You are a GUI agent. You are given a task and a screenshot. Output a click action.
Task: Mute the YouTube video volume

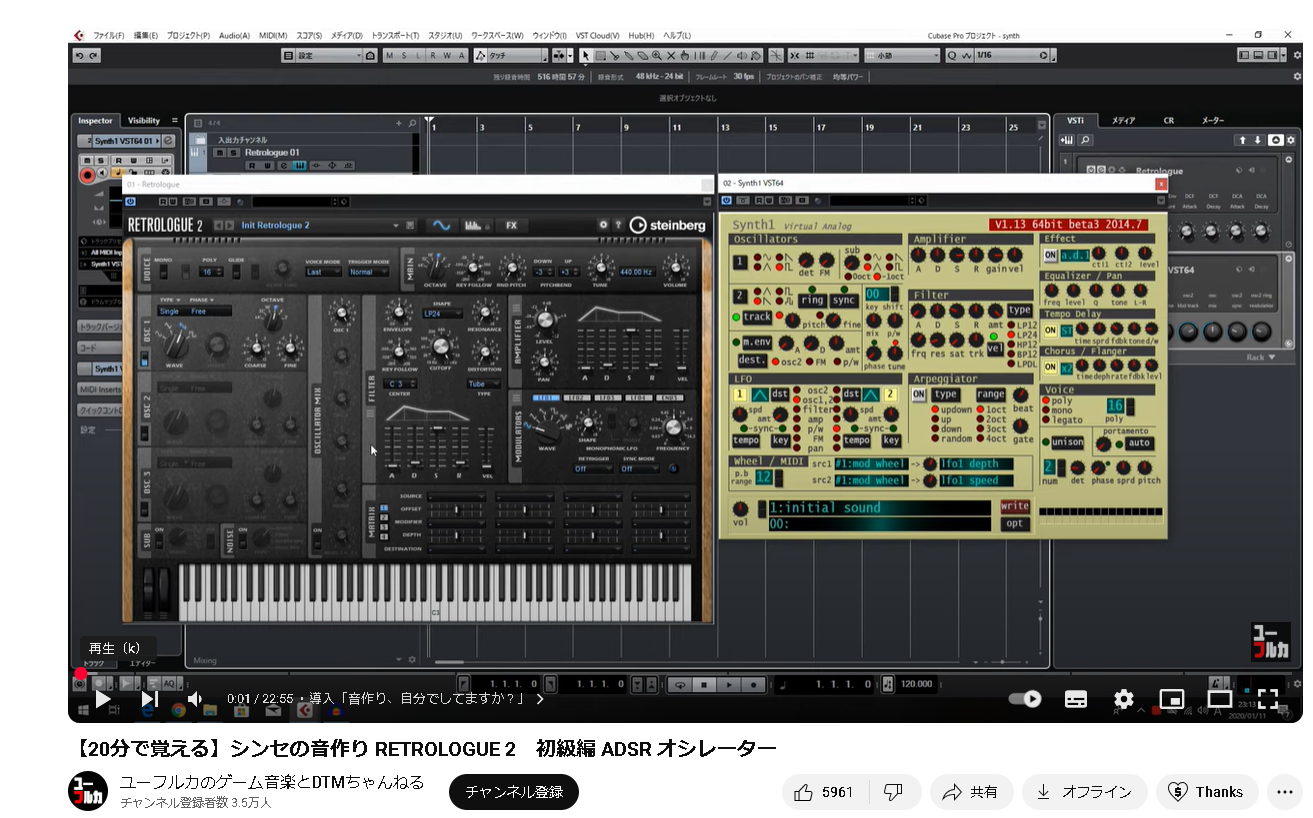click(x=196, y=699)
